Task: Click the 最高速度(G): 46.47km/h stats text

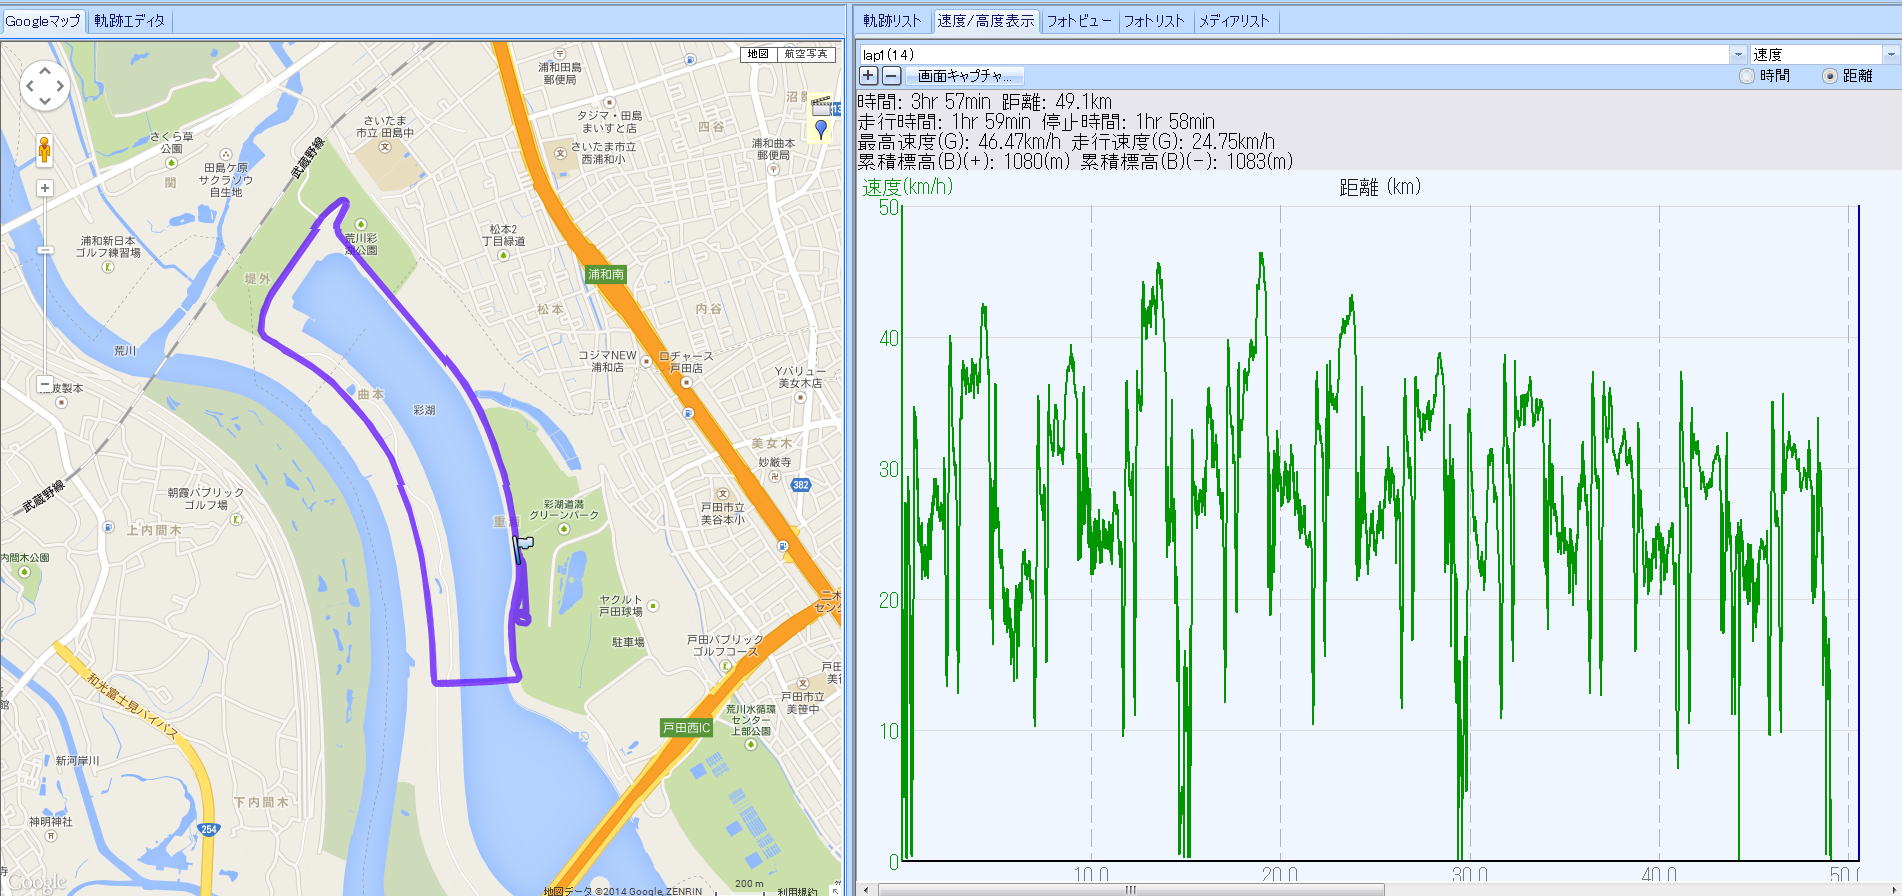Action: (959, 142)
